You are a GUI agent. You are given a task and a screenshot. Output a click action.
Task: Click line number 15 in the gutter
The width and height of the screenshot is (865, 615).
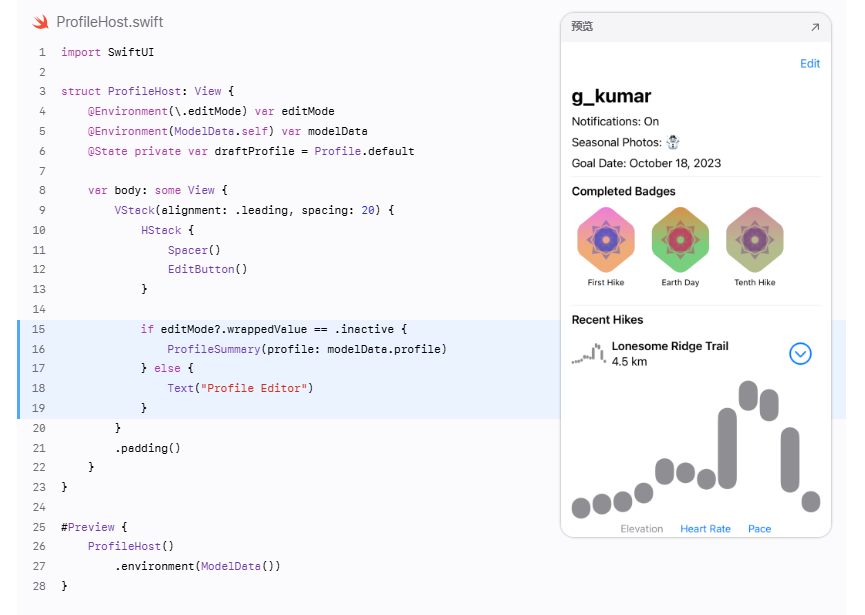click(x=39, y=329)
